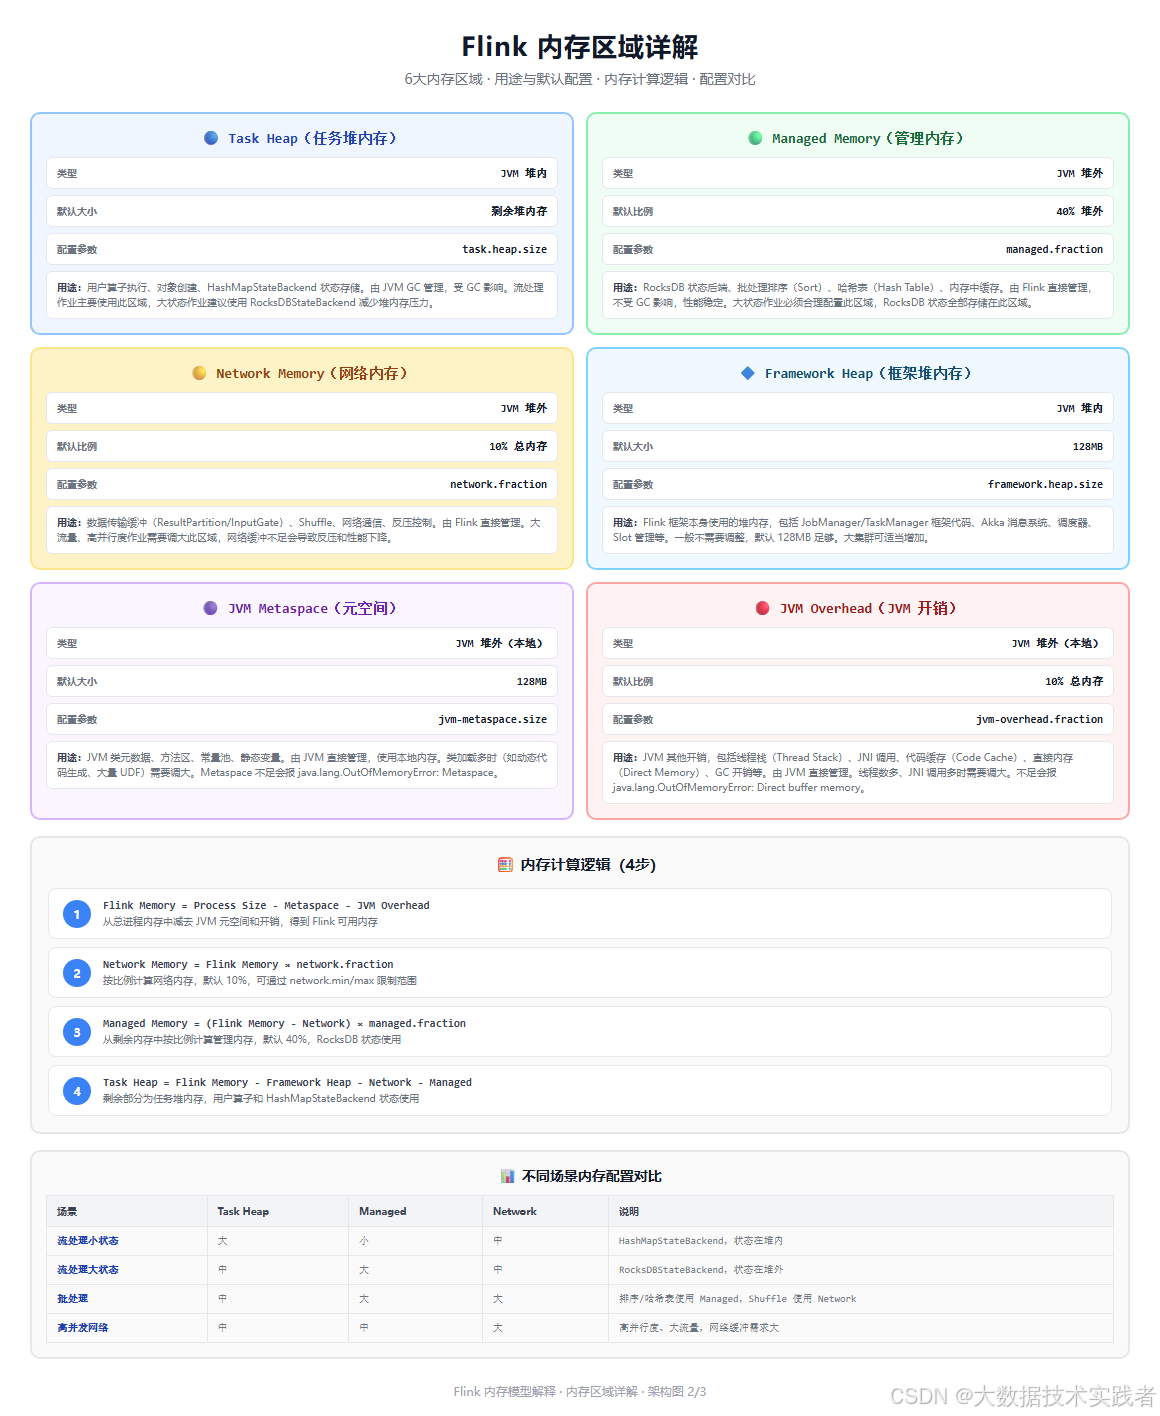The width and height of the screenshot is (1160, 1416).
Task: Click the blue dot beside Task Heap title
Action: (x=211, y=138)
